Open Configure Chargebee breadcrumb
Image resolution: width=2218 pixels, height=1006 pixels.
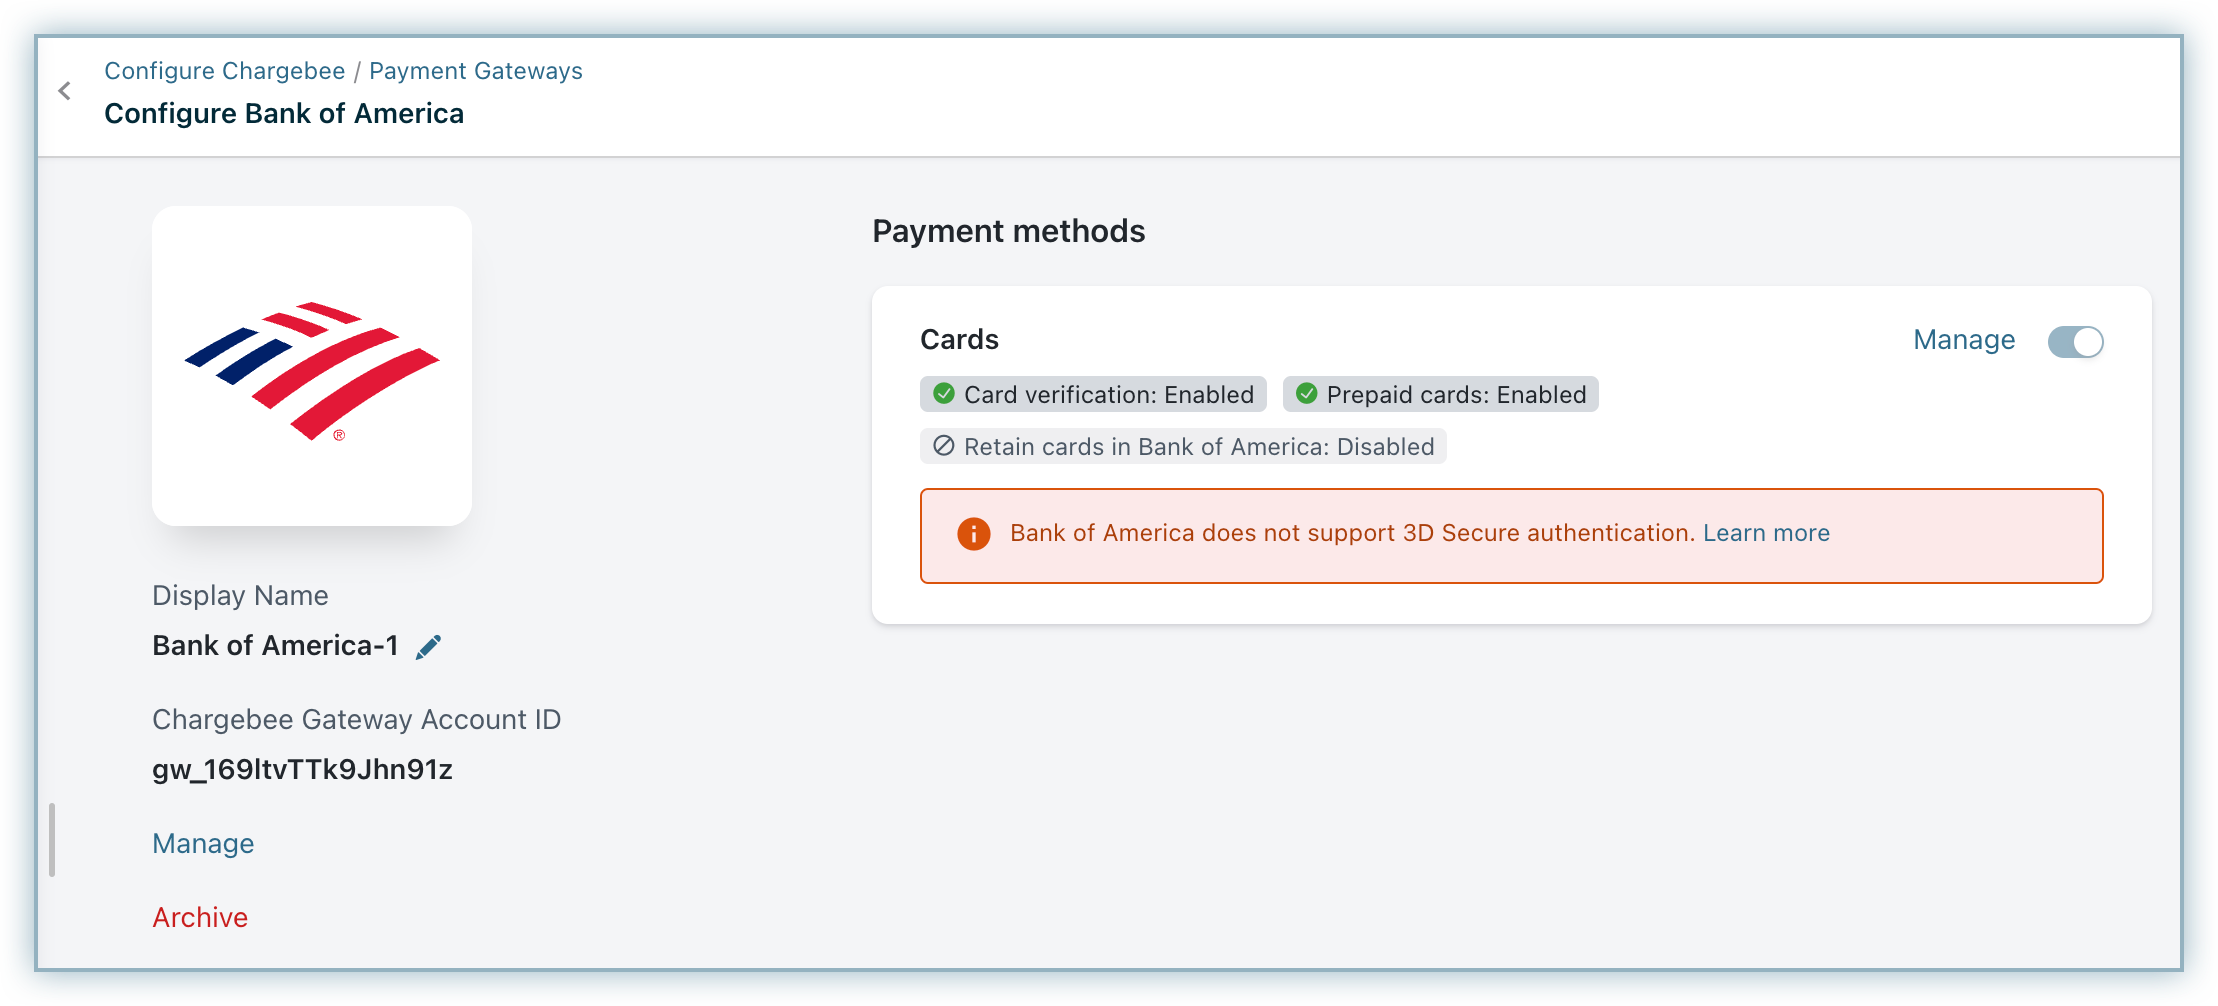pos(225,71)
